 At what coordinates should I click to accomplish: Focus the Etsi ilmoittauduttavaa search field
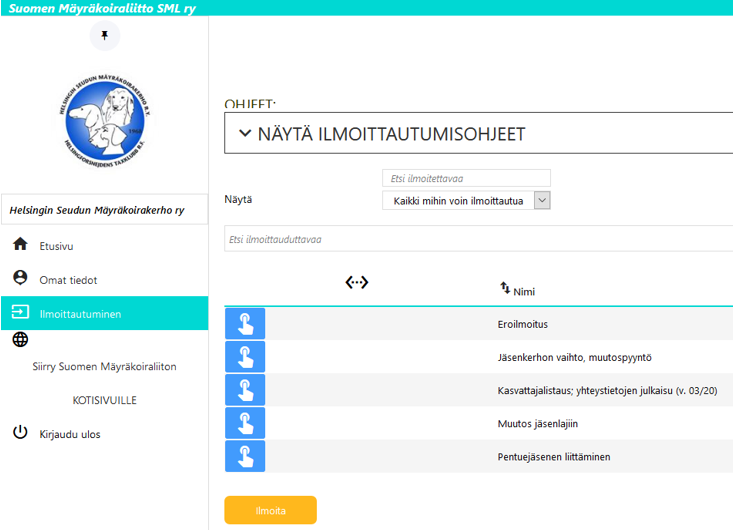pyautogui.click(x=479, y=239)
